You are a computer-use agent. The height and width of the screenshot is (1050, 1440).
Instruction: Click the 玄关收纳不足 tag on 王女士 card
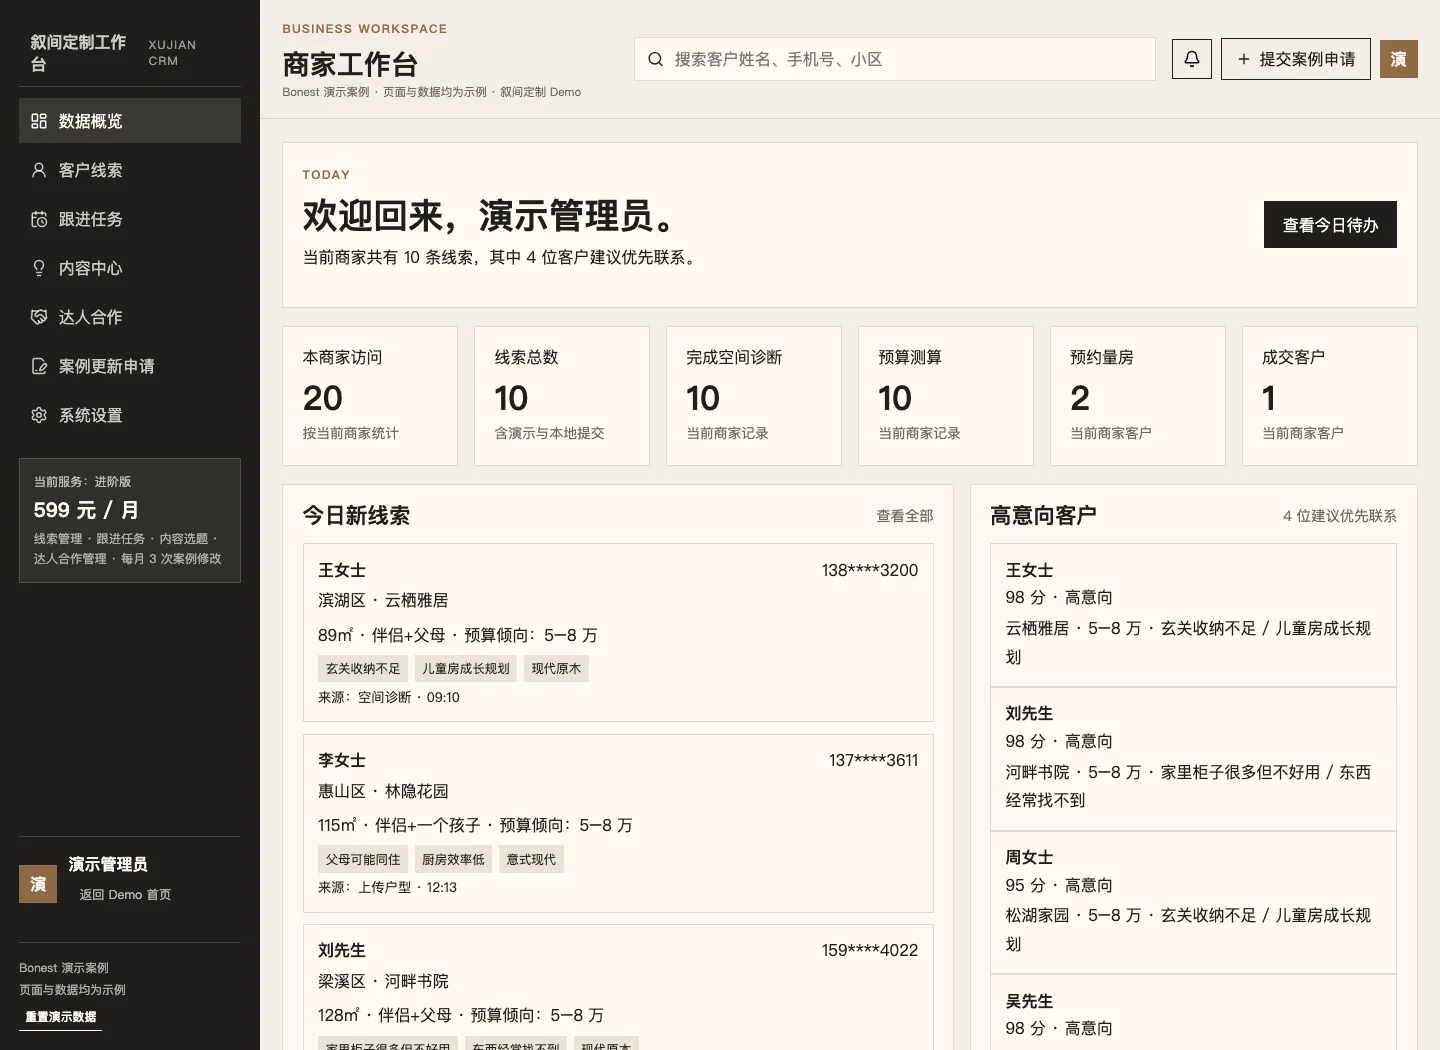[363, 669]
